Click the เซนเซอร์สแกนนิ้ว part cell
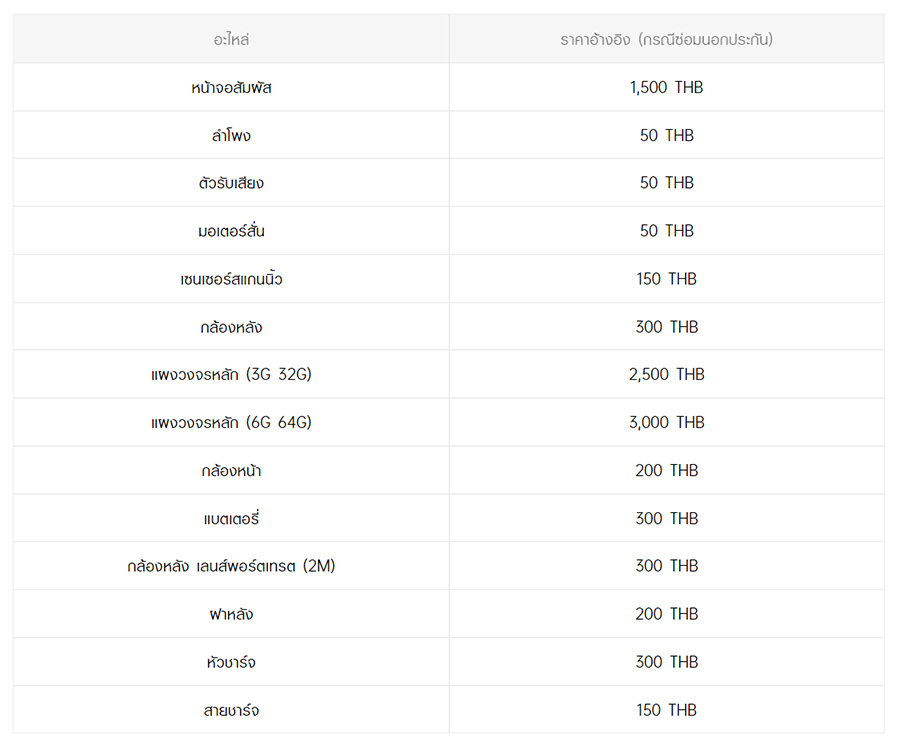 tap(231, 279)
